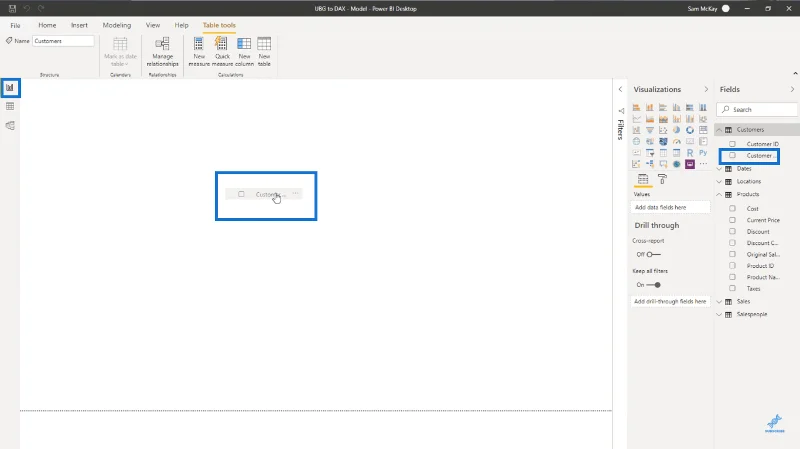Turn on the Cross-report toggle
Viewport: 800px width, 449px height.
pos(654,254)
